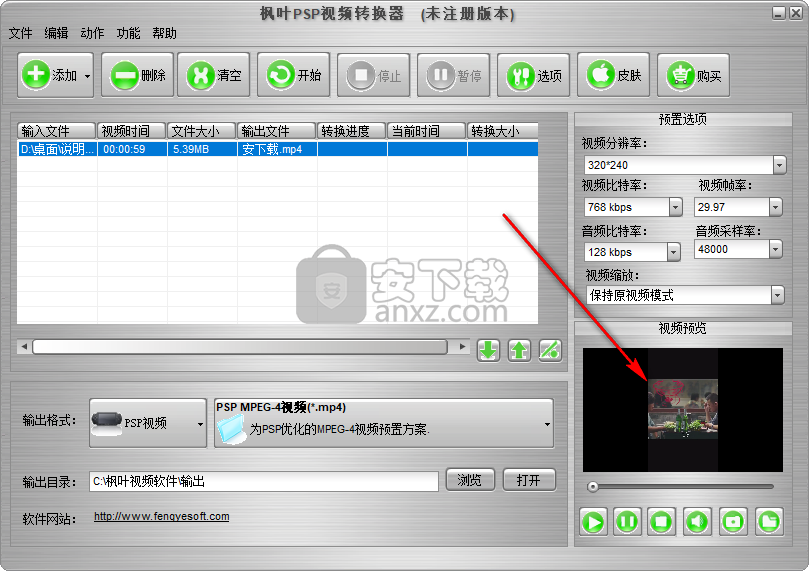The height and width of the screenshot is (571, 809).
Task: Expand the 视频分辨率 320*240 dropdown
Action: click(x=780, y=165)
